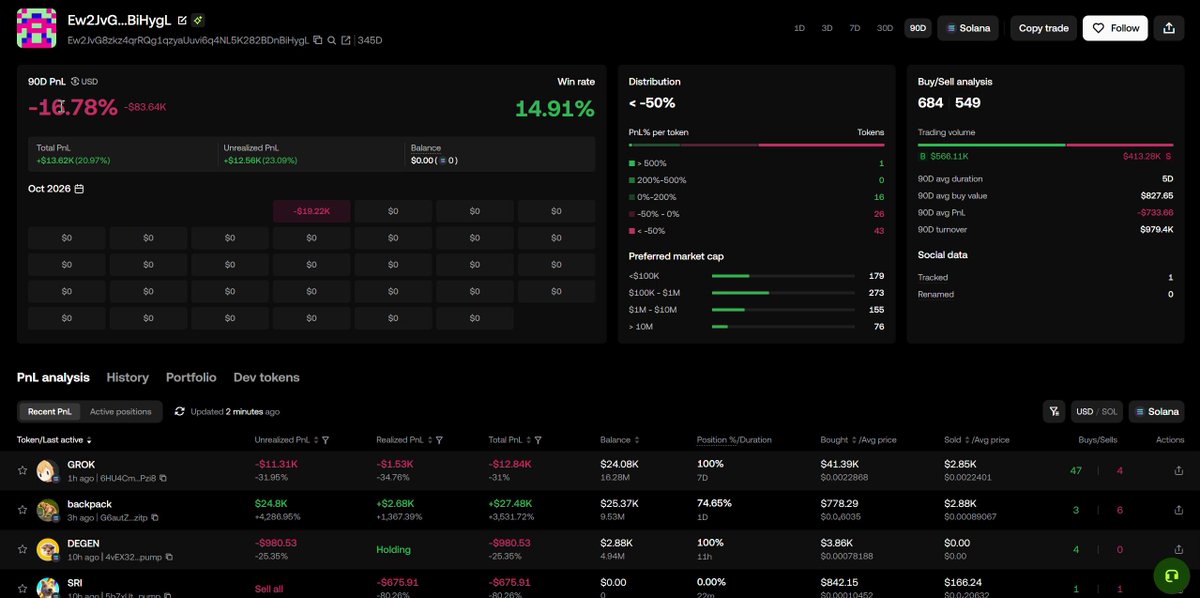Screen dimensions: 1200x598
Task: Filter the Realized PnL column
Action: 439,440
